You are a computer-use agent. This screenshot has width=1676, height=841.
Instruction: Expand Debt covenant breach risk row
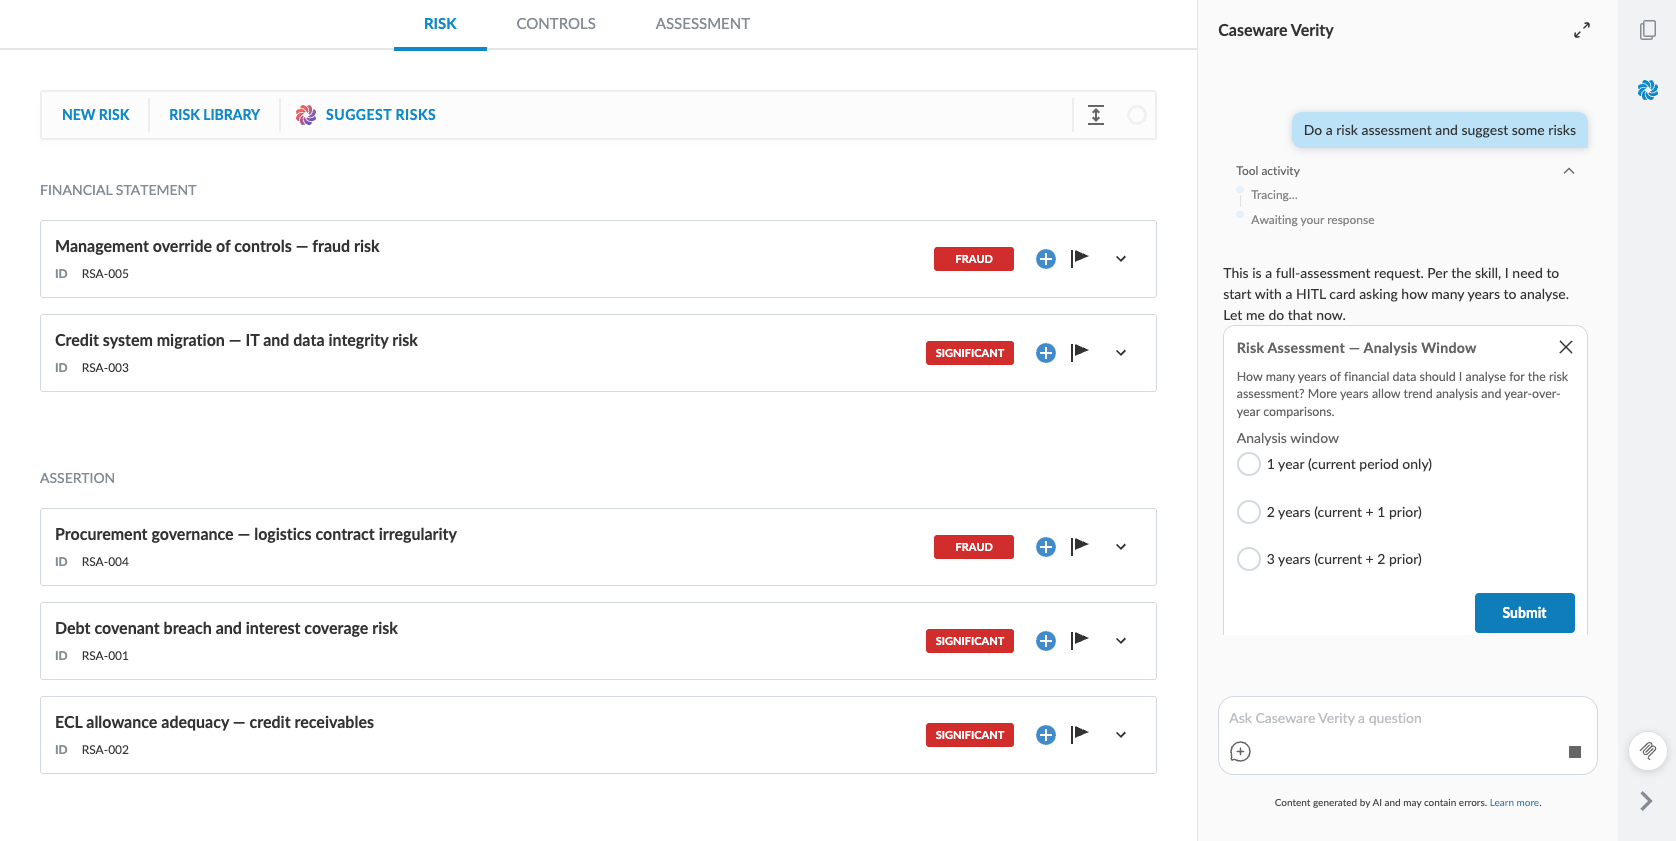[1121, 641]
